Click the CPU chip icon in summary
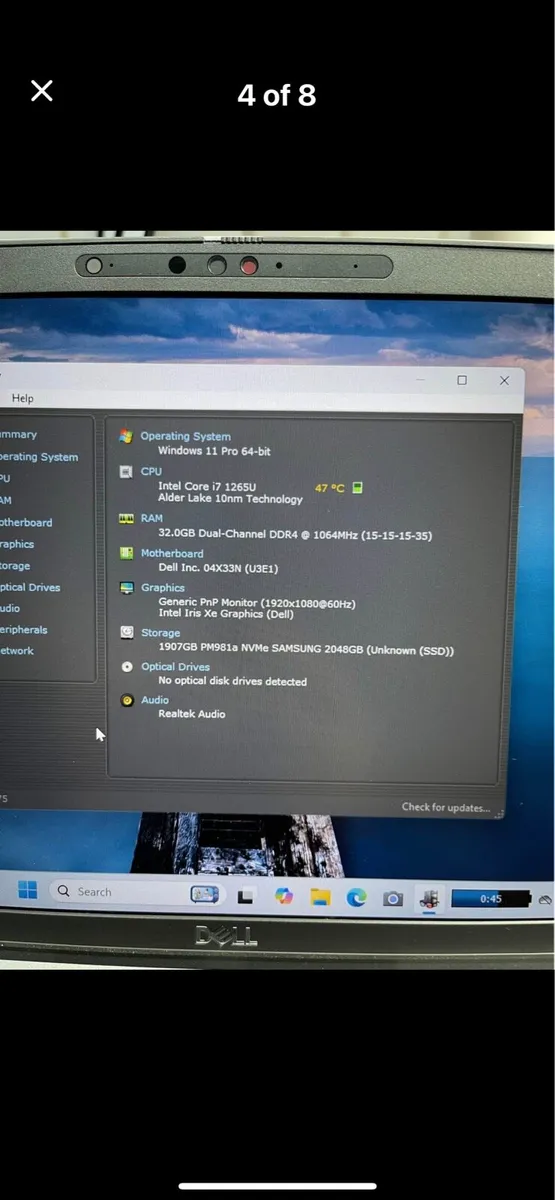Viewport: 555px width, 1200px height. pyautogui.click(x=126, y=471)
